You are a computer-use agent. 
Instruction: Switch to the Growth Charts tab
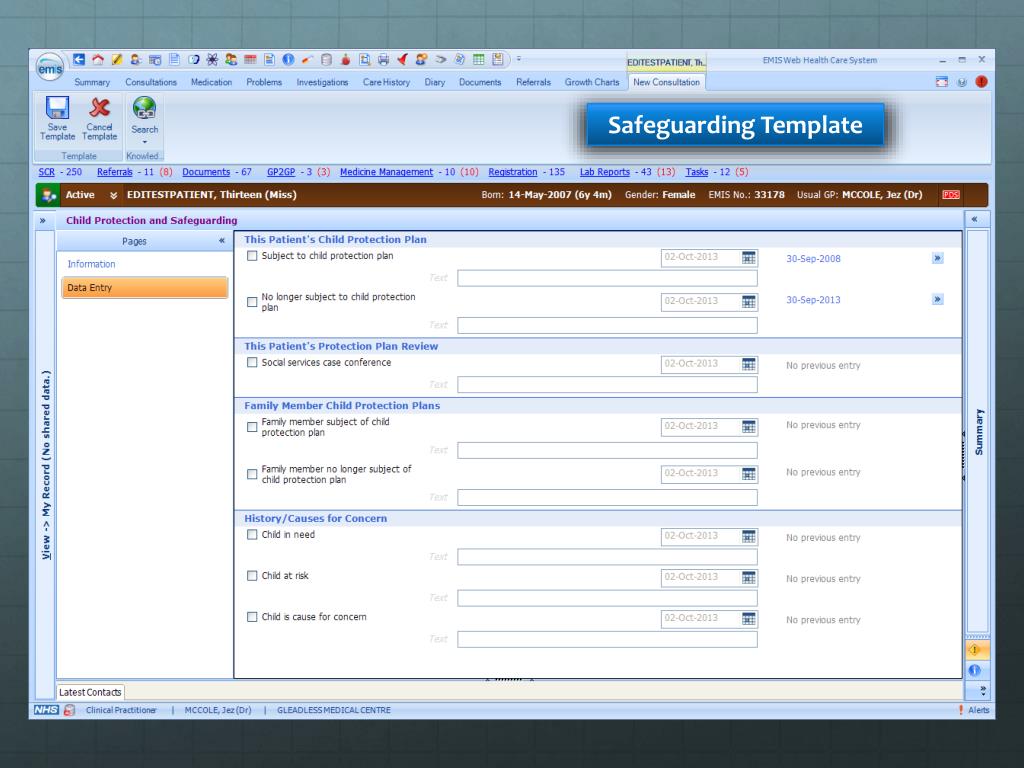pyautogui.click(x=592, y=82)
